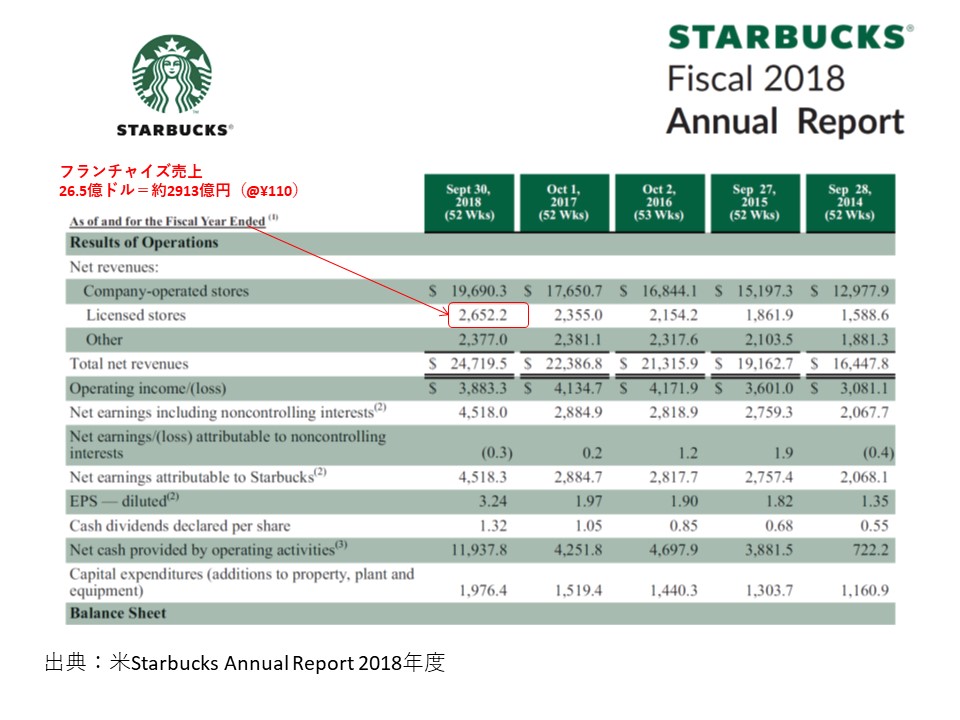Viewport: 960px width, 720px height.
Task: Select operating income value 3,601.0
Action: point(769,388)
